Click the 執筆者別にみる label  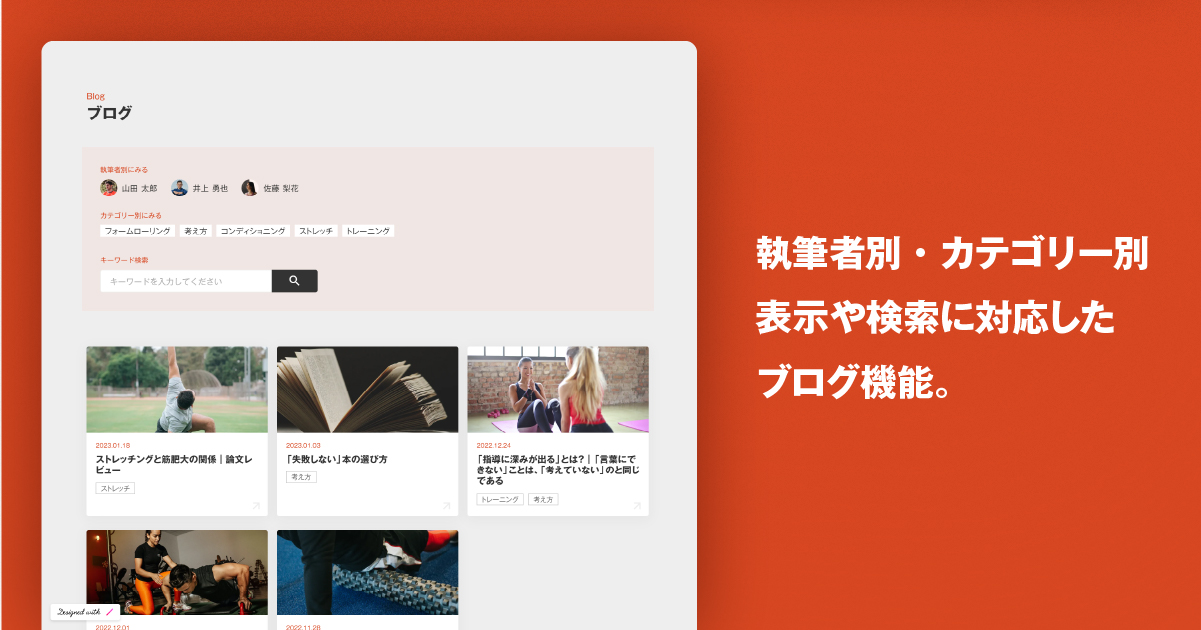(124, 170)
